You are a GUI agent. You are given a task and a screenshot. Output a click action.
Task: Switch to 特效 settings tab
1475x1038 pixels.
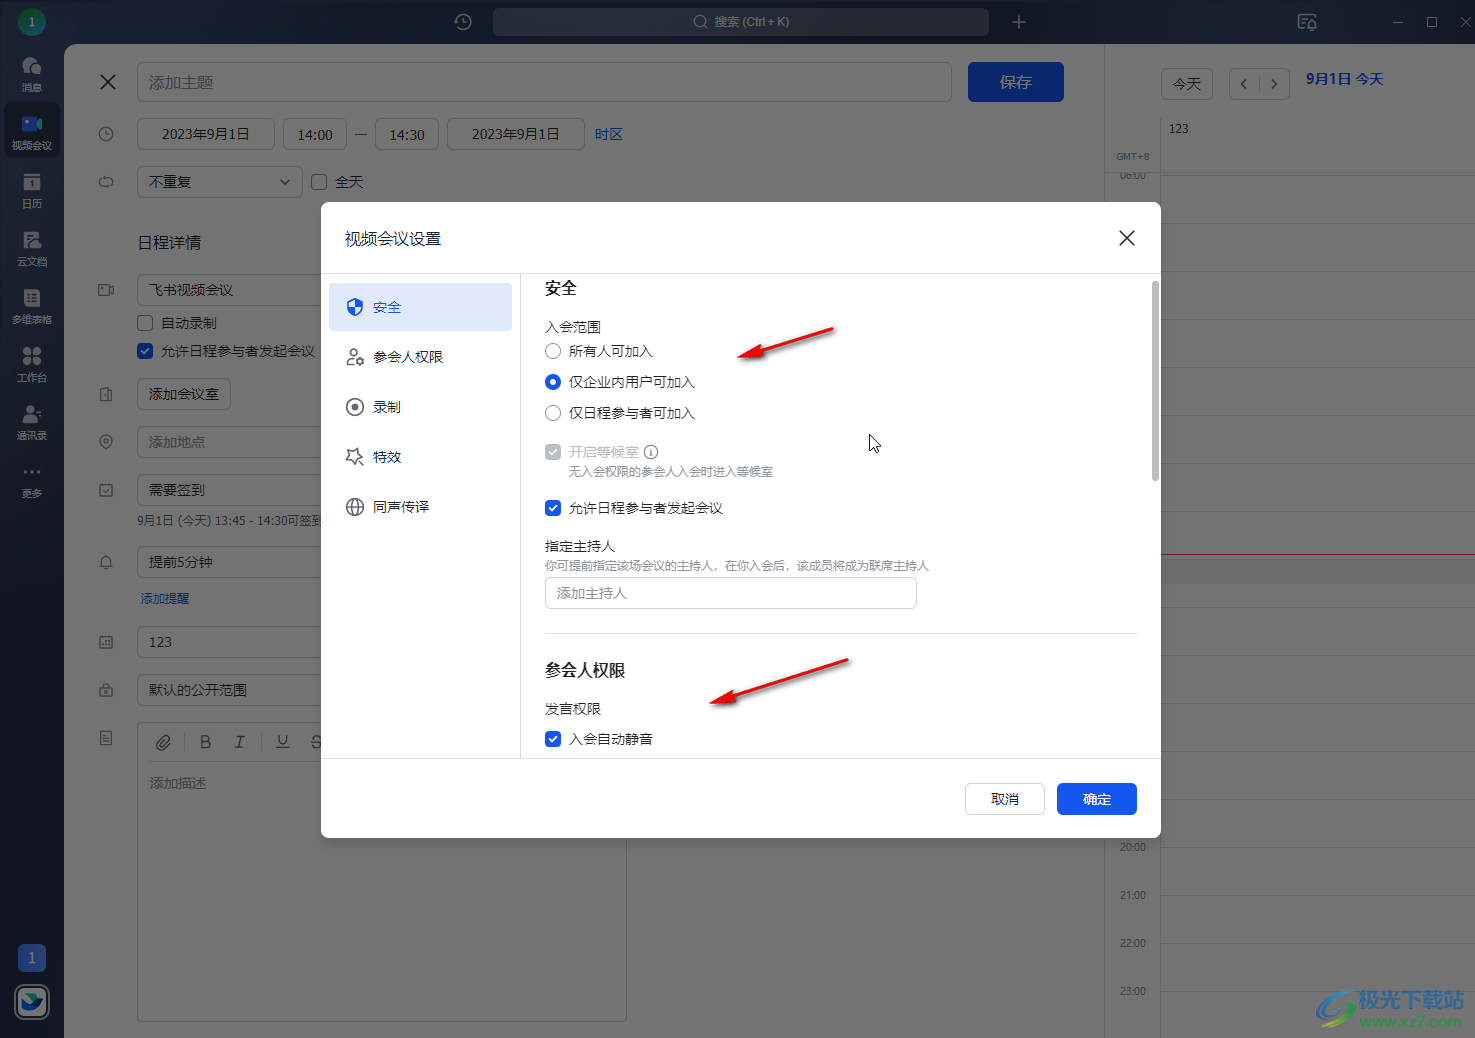(420, 457)
